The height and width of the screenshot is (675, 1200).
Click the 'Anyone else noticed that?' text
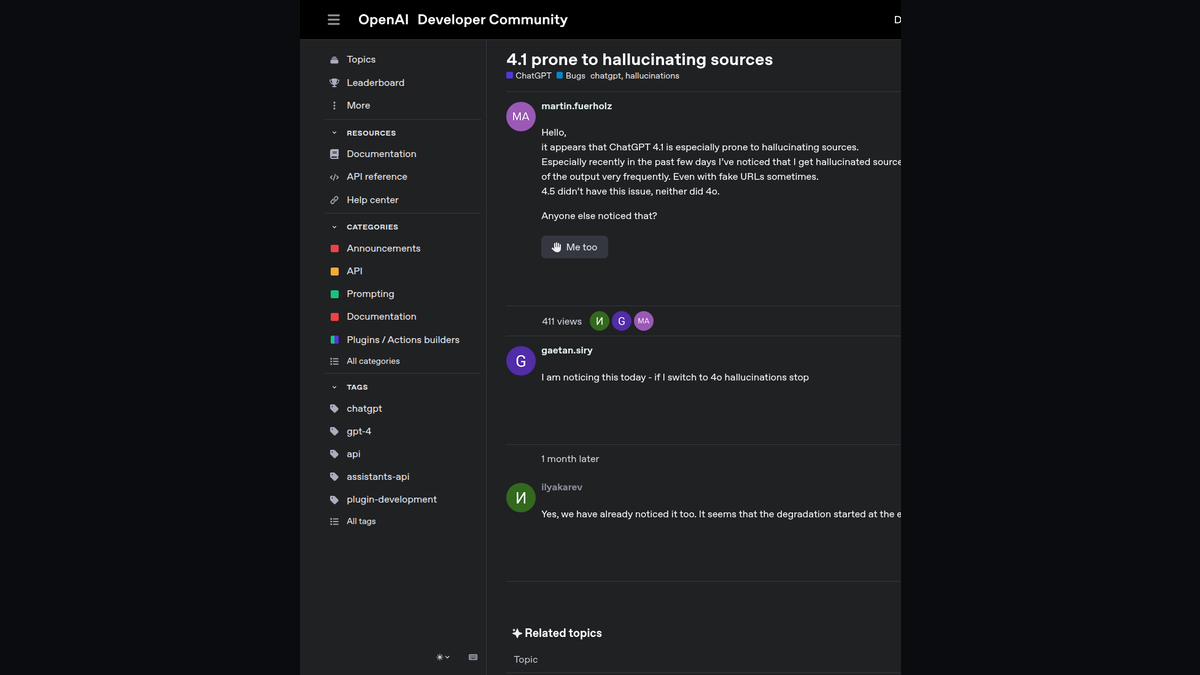(x=599, y=216)
